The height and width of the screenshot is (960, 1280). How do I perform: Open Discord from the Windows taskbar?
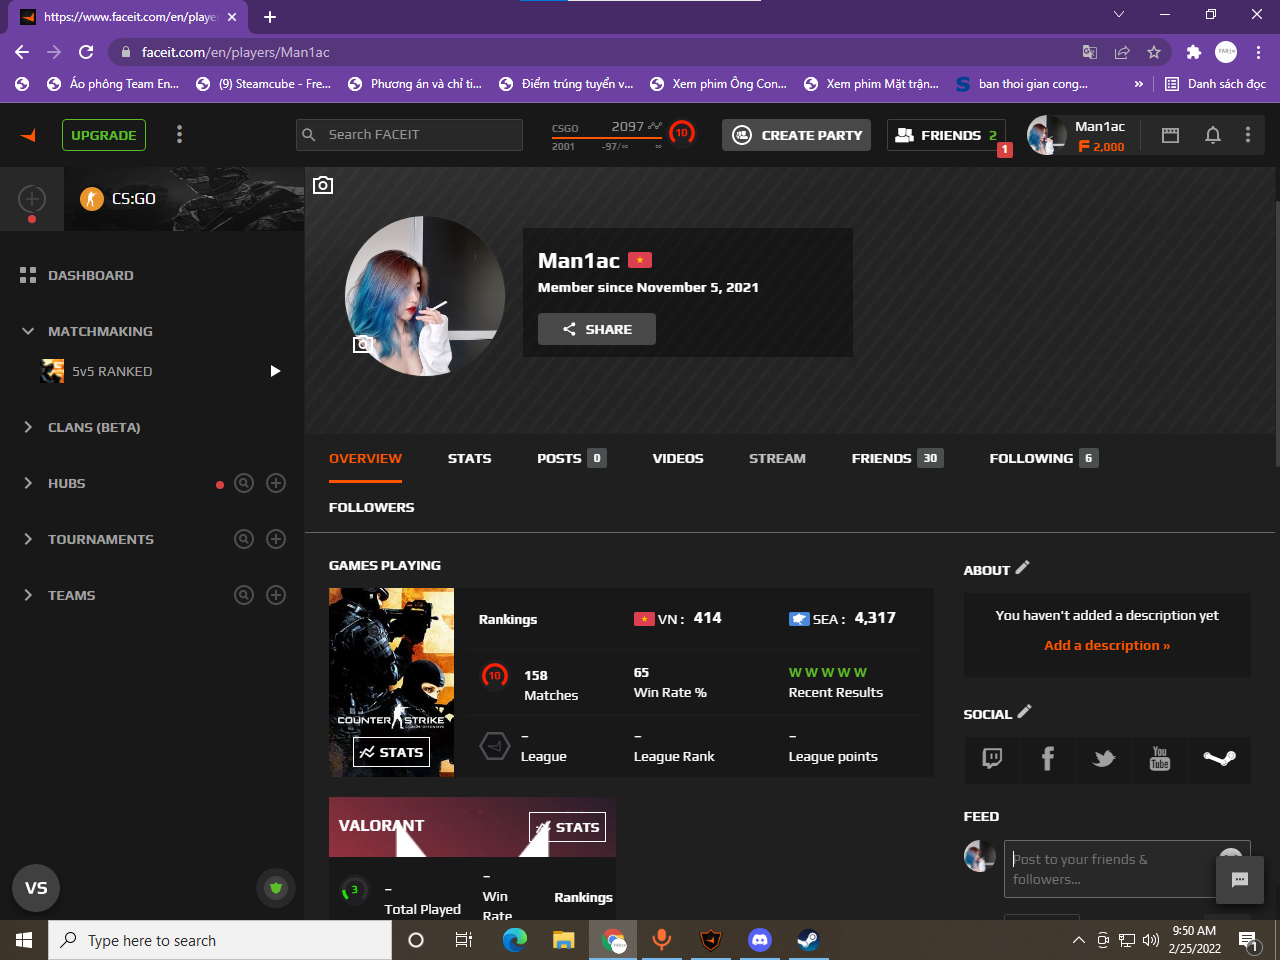760,940
